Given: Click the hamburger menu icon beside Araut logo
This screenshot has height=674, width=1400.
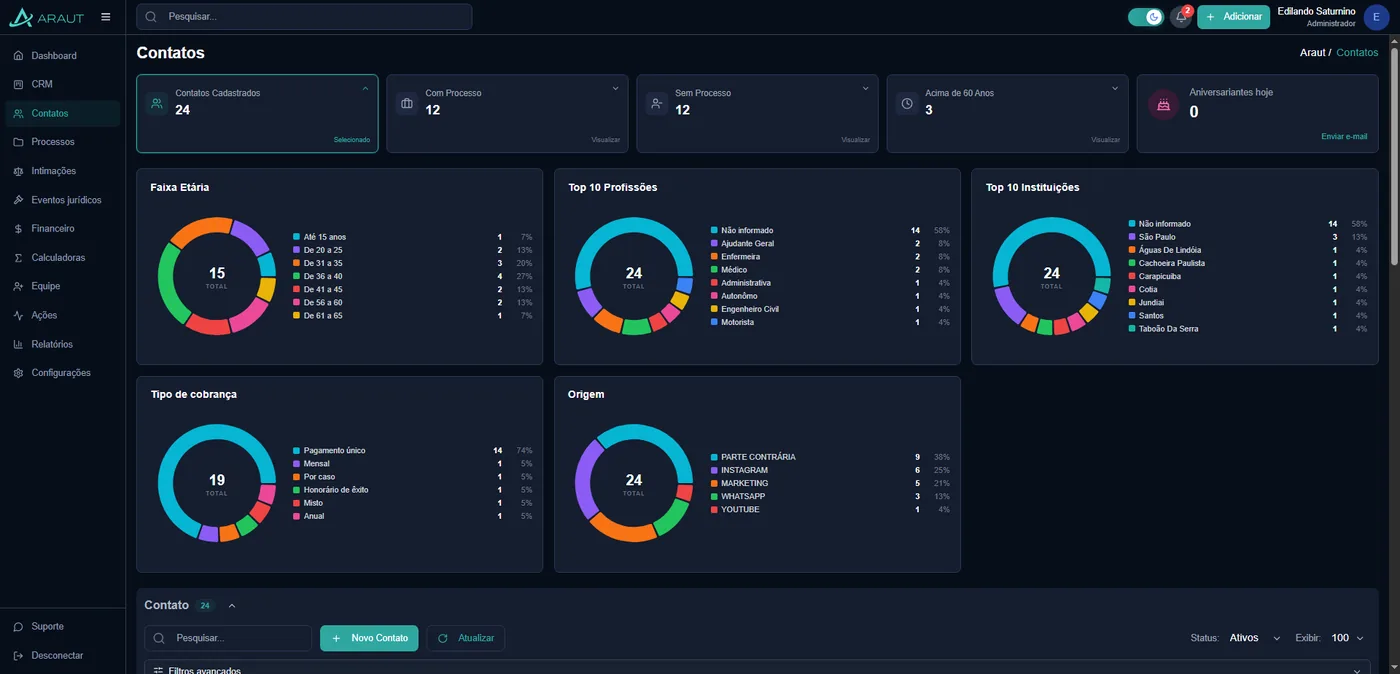Looking at the screenshot, I should click(106, 17).
